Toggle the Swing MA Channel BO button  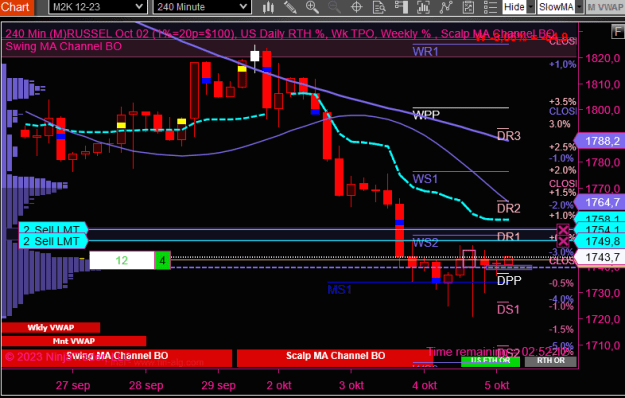coord(117,357)
